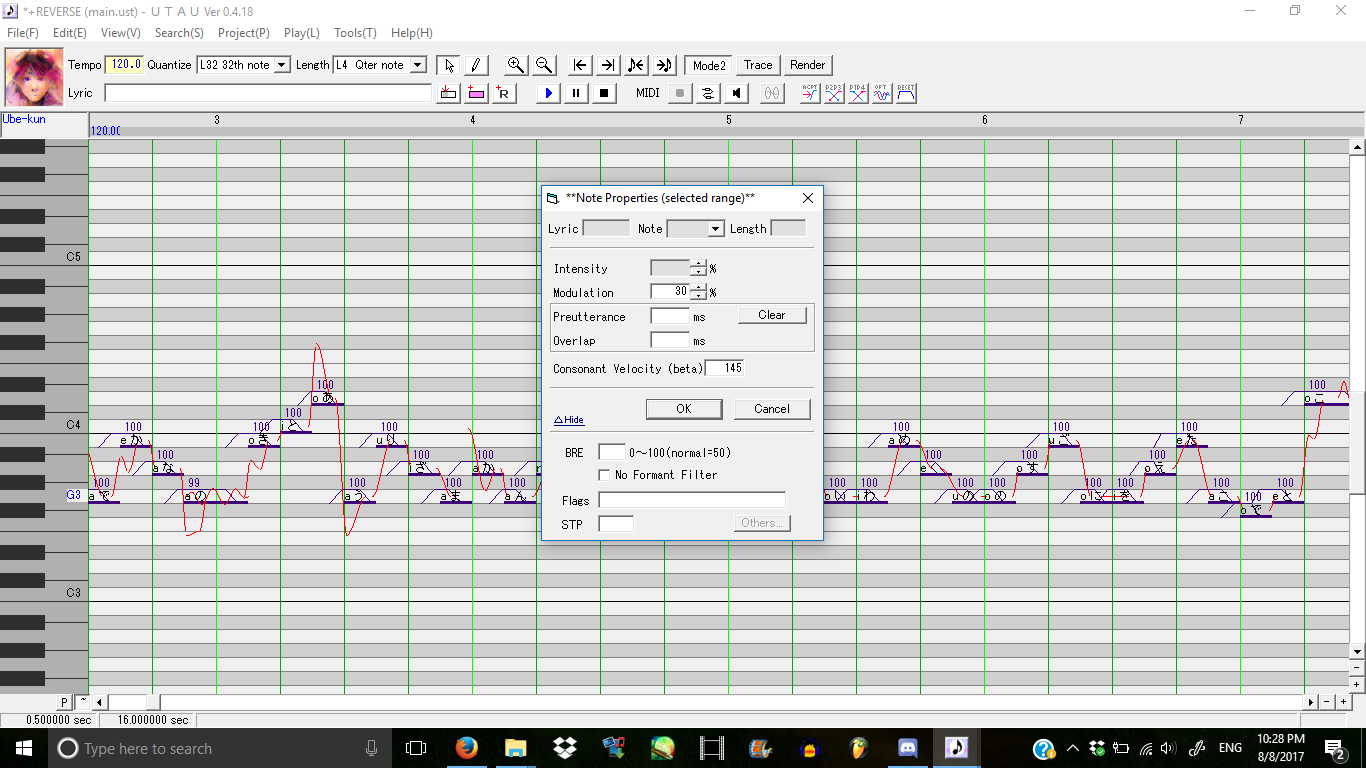1366x768 pixels.
Task: Insert a rest with the R icon
Action: click(x=504, y=93)
